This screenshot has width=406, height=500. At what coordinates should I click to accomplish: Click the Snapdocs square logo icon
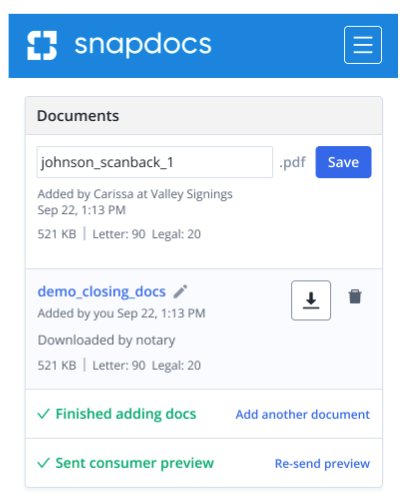pos(42,45)
